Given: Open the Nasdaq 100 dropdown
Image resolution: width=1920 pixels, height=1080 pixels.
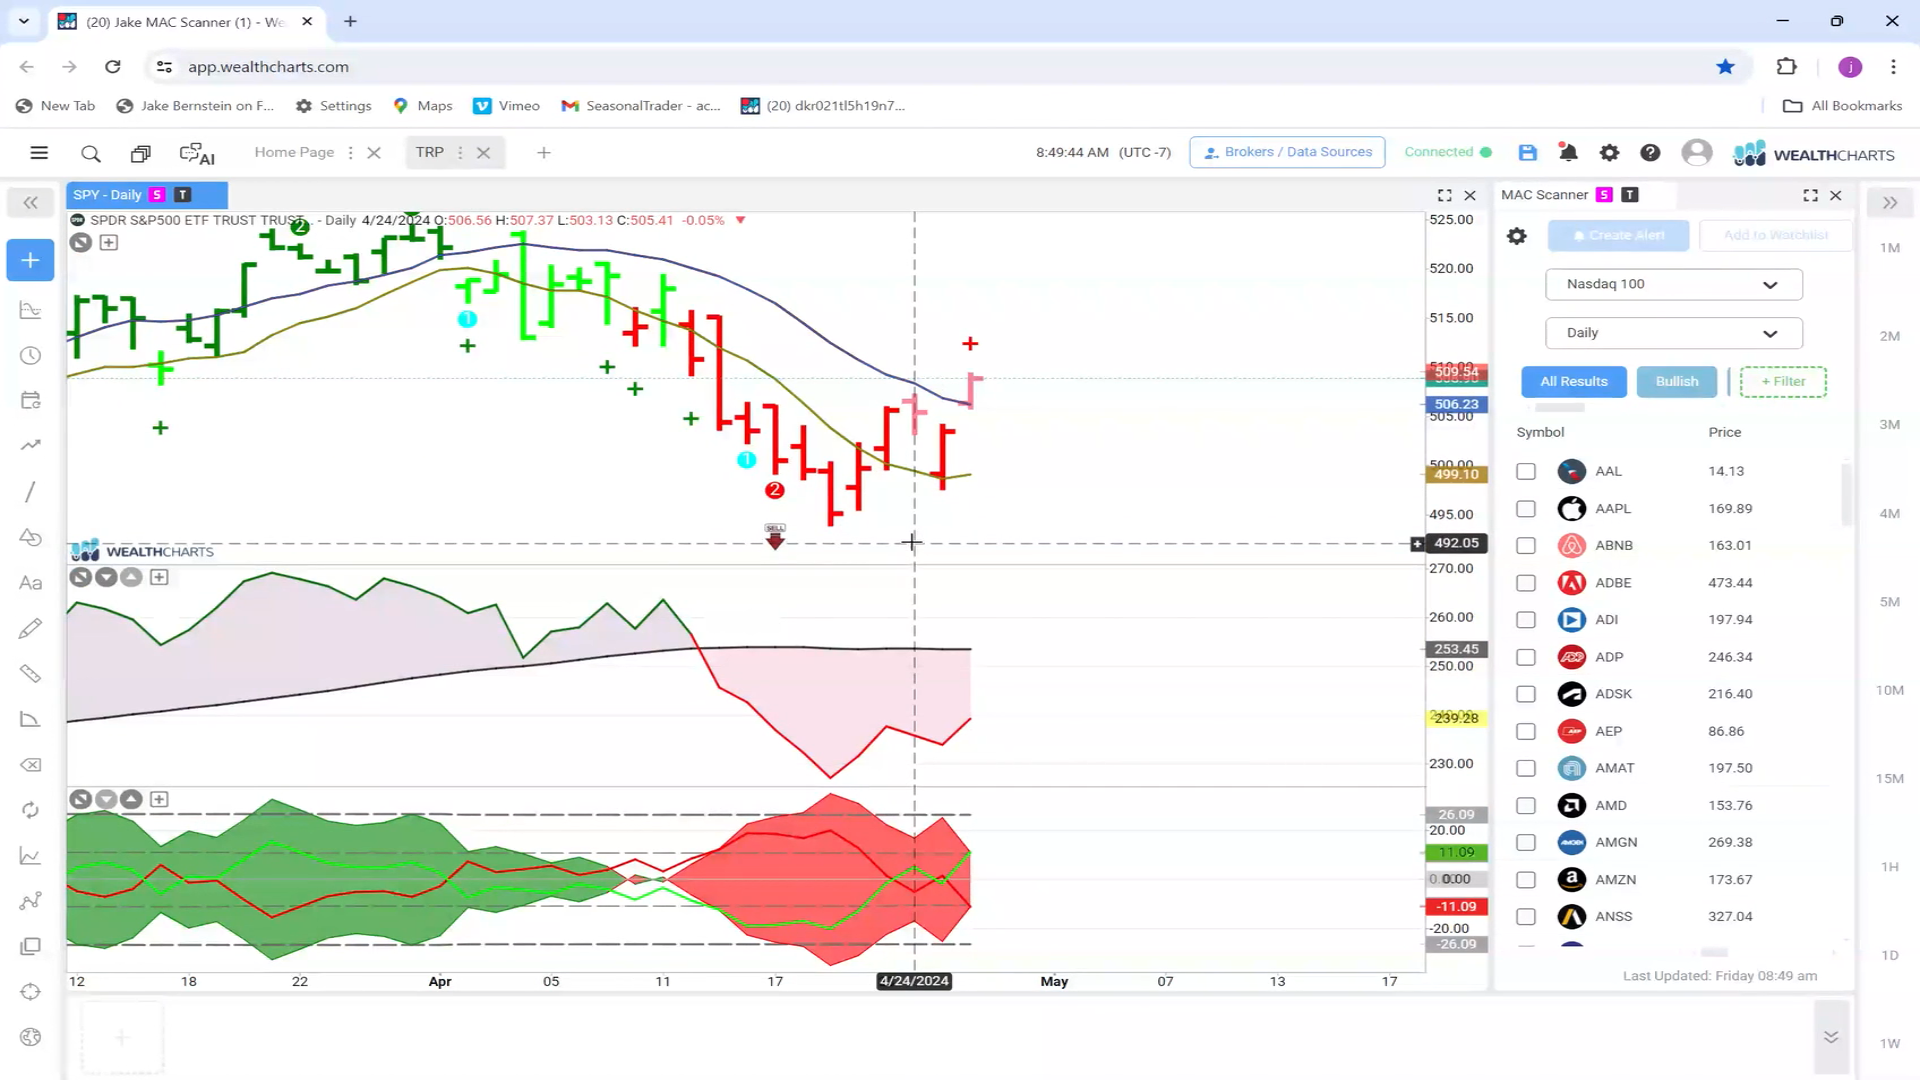Looking at the screenshot, I should coord(1674,284).
